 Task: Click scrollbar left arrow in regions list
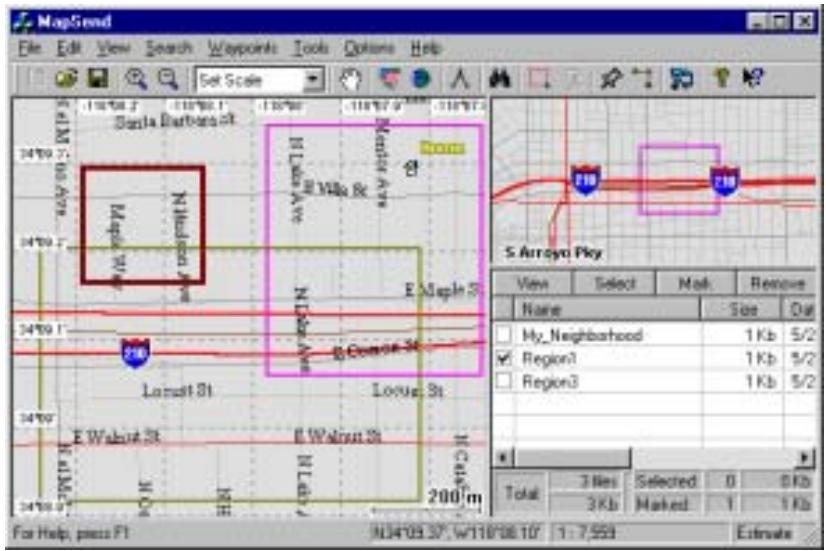click(503, 458)
